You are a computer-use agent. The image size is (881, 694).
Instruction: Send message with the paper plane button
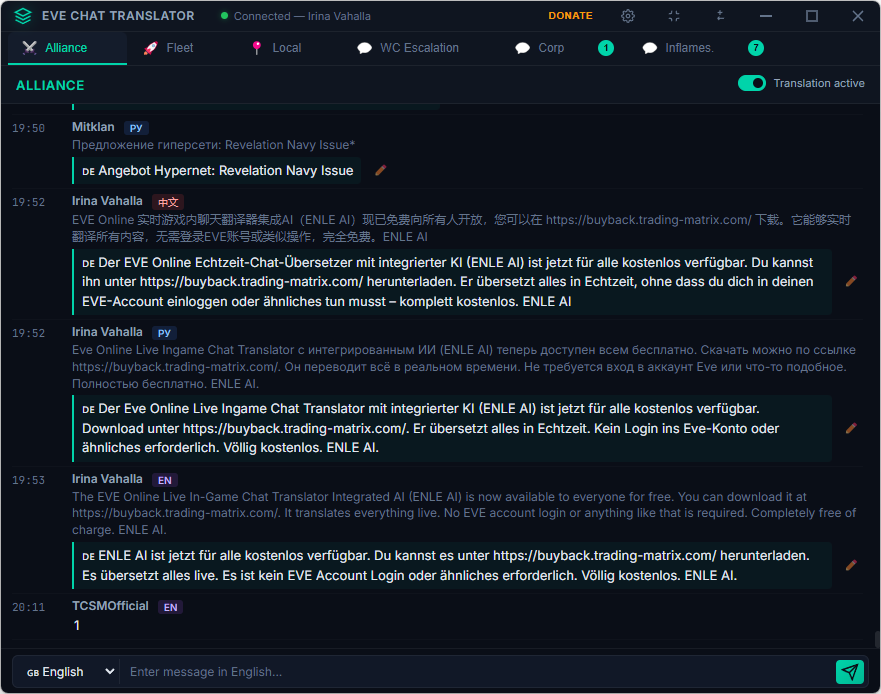850,672
